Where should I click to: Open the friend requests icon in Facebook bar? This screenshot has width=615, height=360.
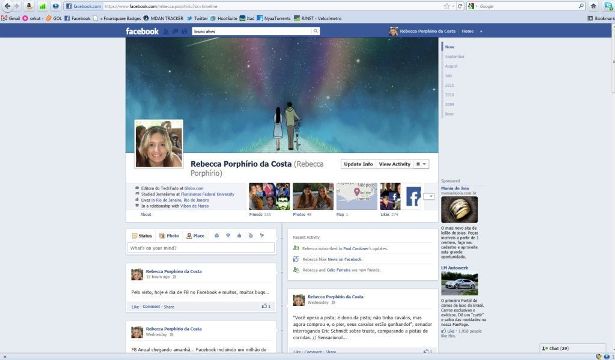[x=166, y=31]
